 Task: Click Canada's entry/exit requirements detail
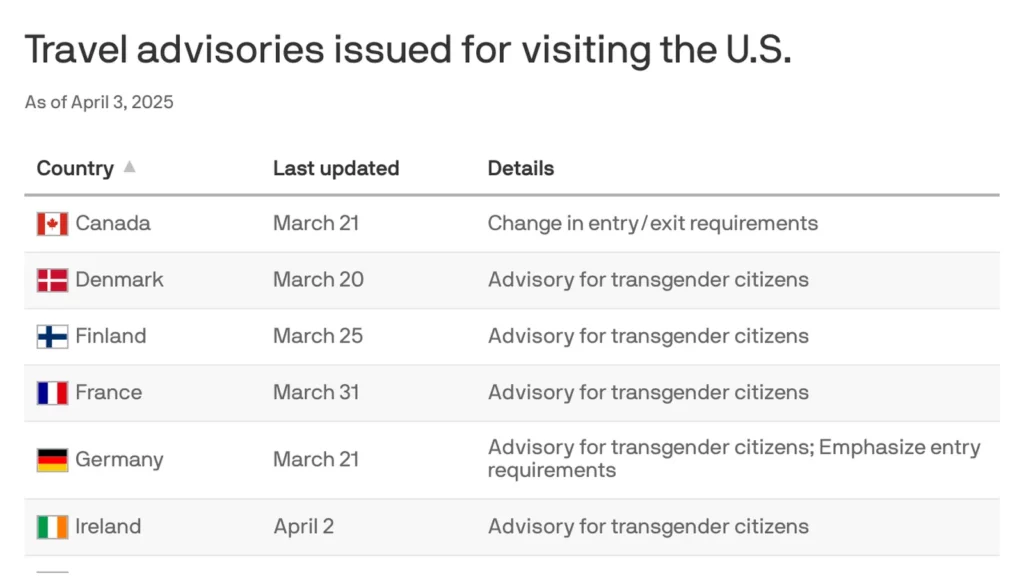click(x=652, y=223)
